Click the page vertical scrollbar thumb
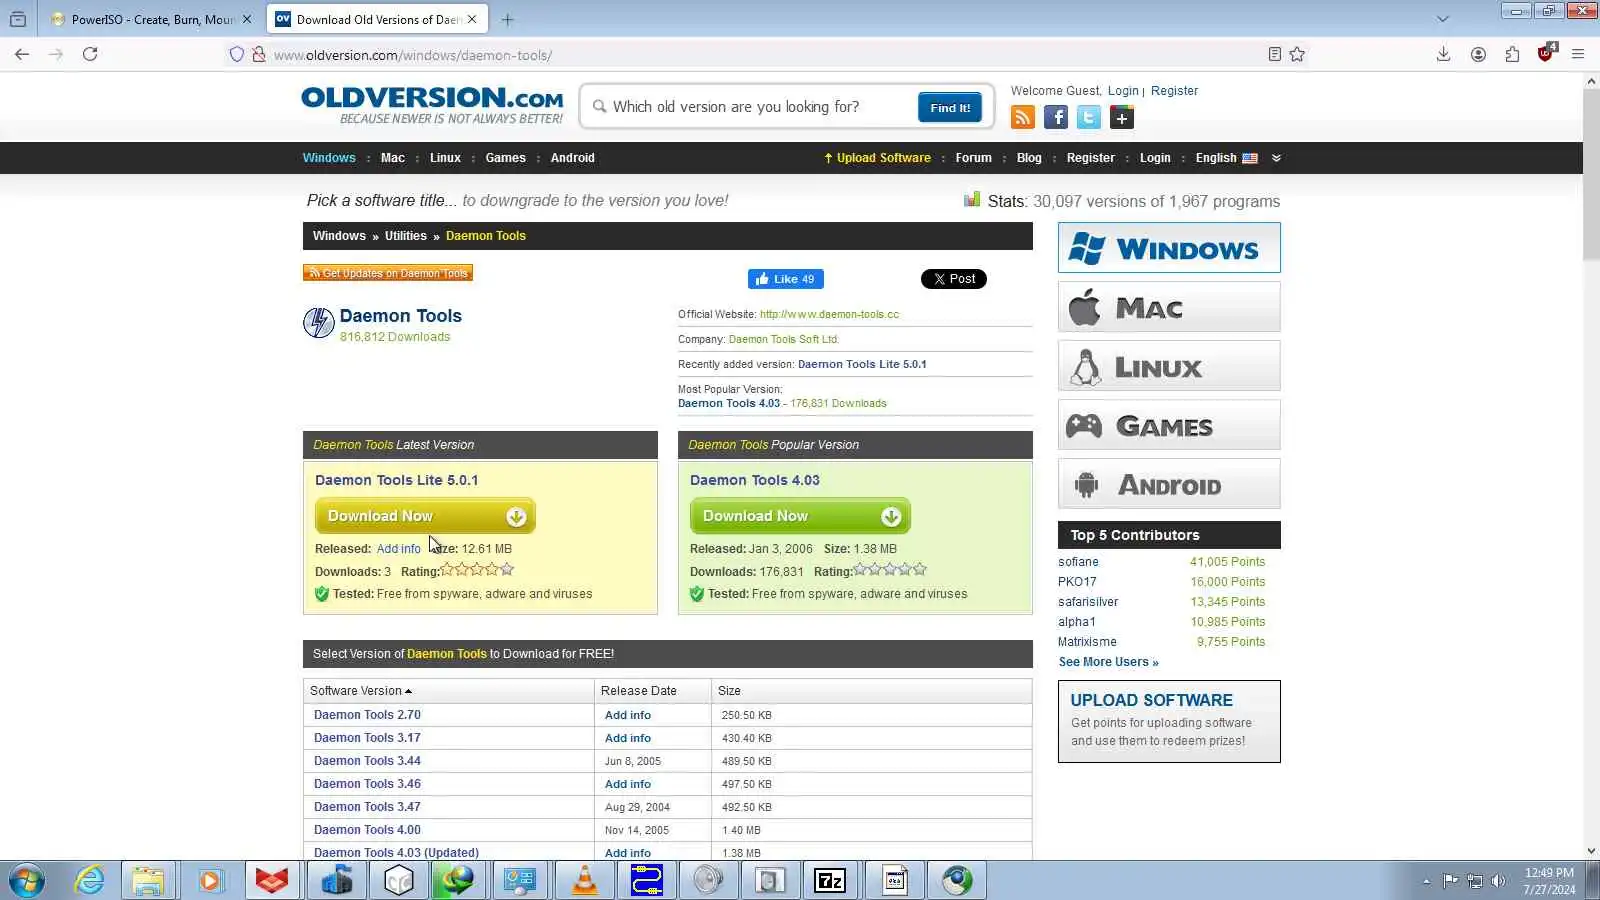The width and height of the screenshot is (1600, 900). (1591, 174)
